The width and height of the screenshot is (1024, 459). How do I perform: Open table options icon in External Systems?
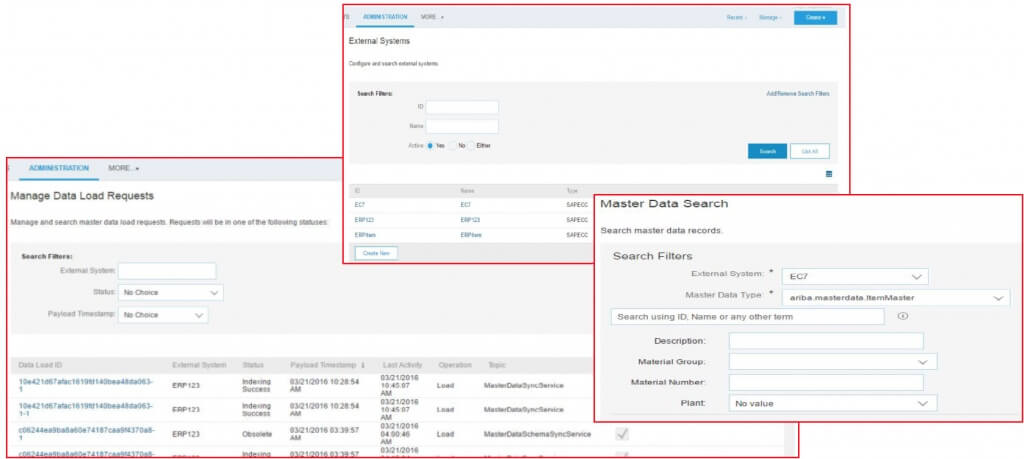[829, 174]
